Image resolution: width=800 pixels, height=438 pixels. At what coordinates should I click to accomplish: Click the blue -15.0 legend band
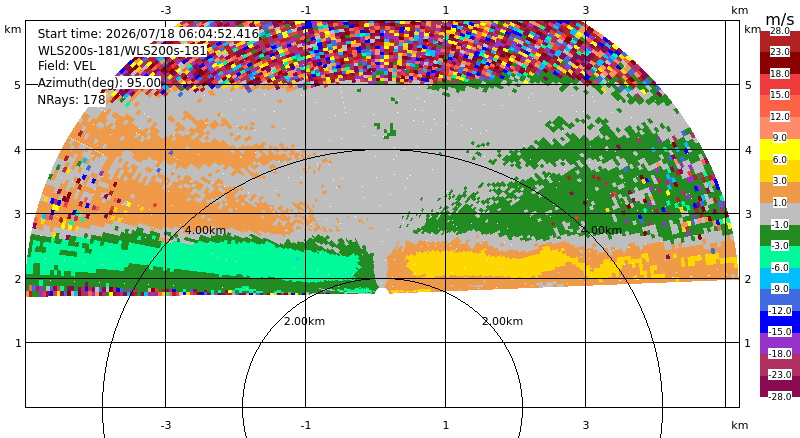pos(780,321)
